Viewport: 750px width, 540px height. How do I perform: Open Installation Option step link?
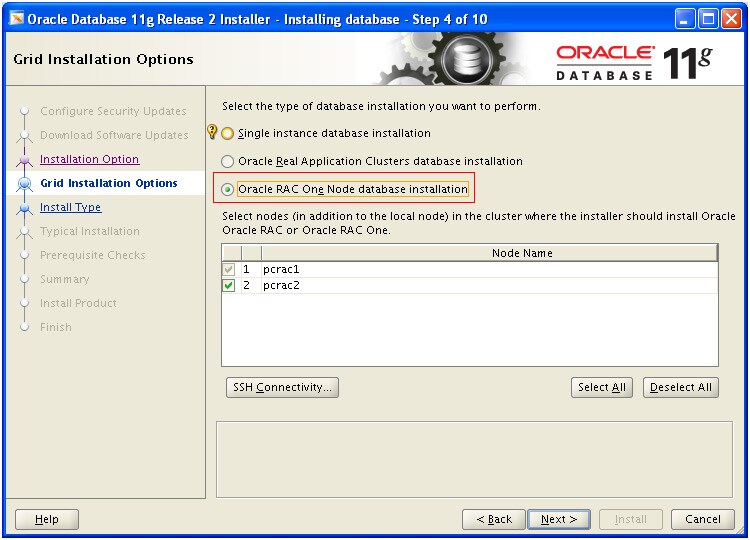coord(89,159)
